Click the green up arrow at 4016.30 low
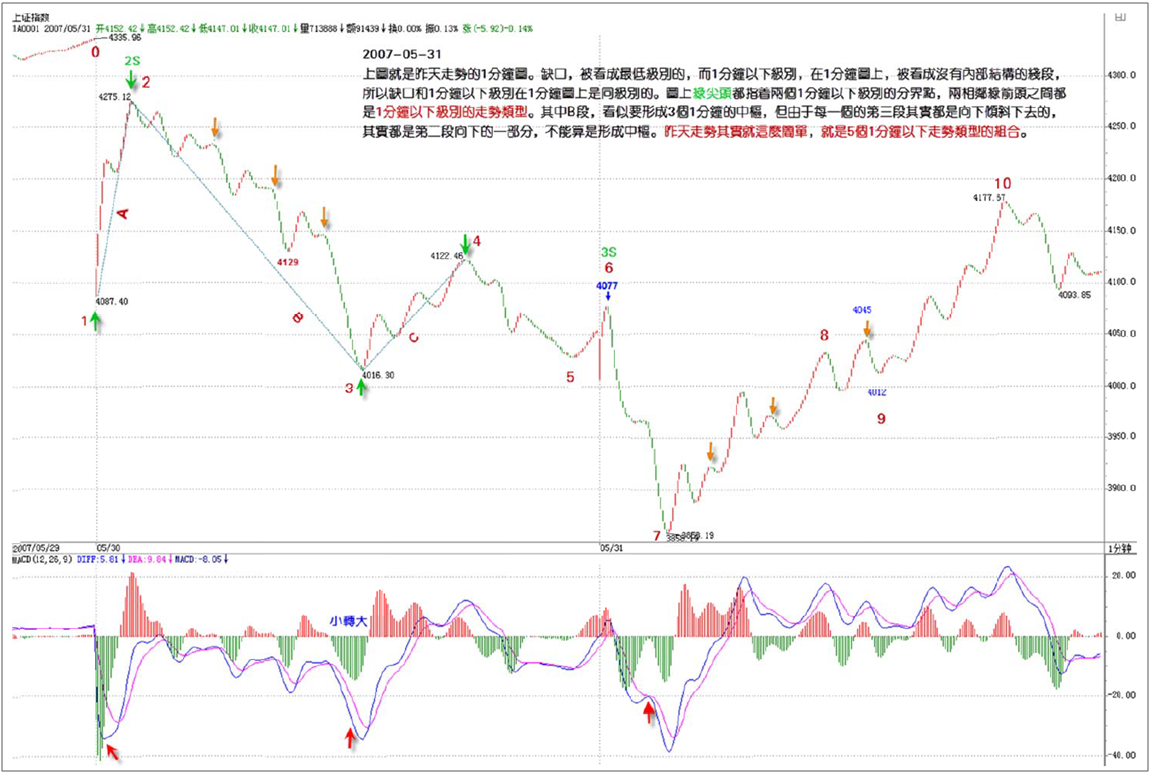The image size is (1150, 774). pyautogui.click(x=362, y=387)
